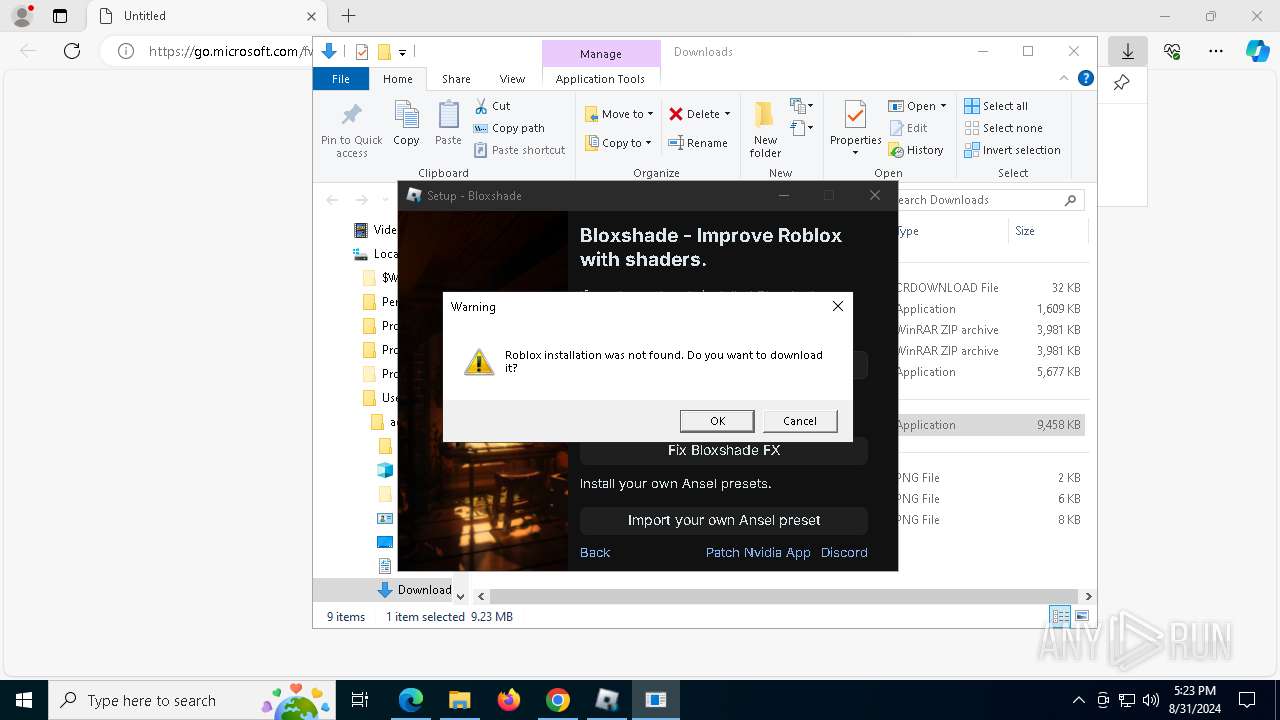Refresh the Edge page

click(x=72, y=51)
